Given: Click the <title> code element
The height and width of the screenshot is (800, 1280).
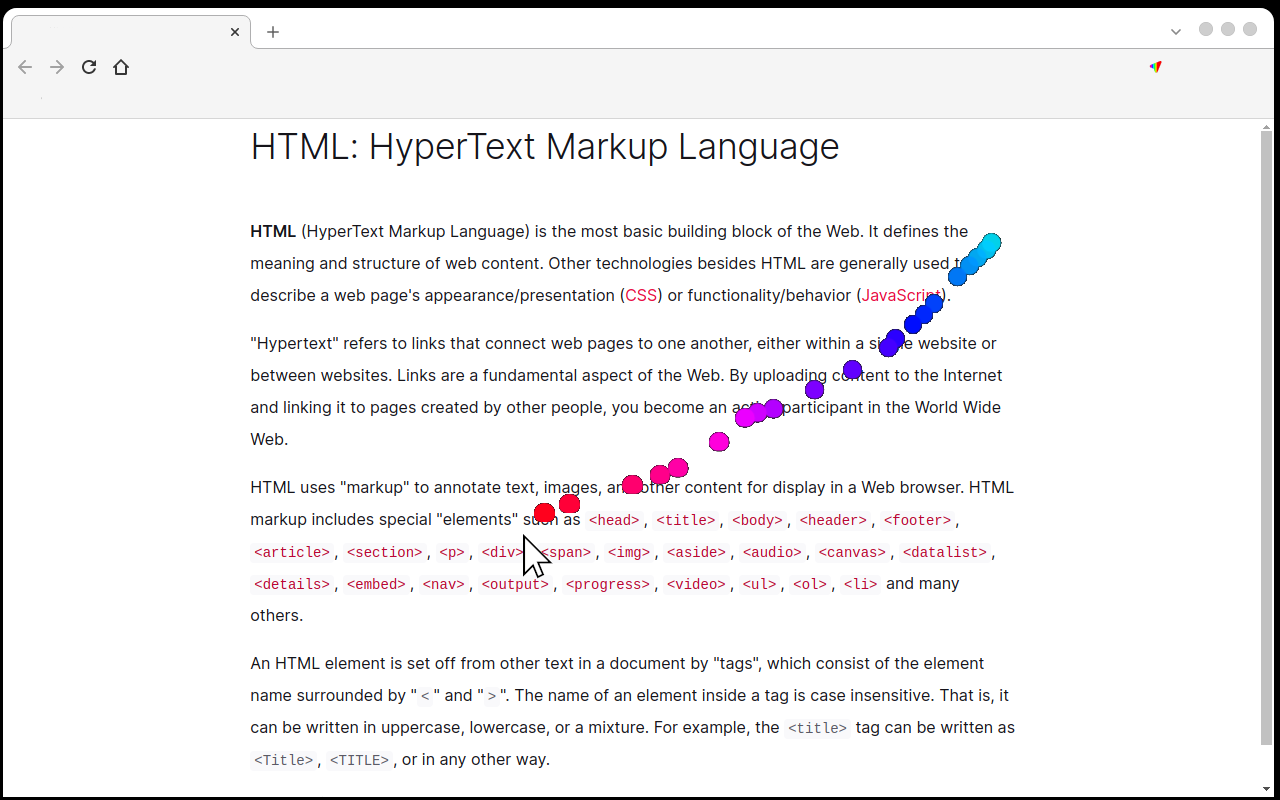Looking at the screenshot, I should click(x=686, y=520).
